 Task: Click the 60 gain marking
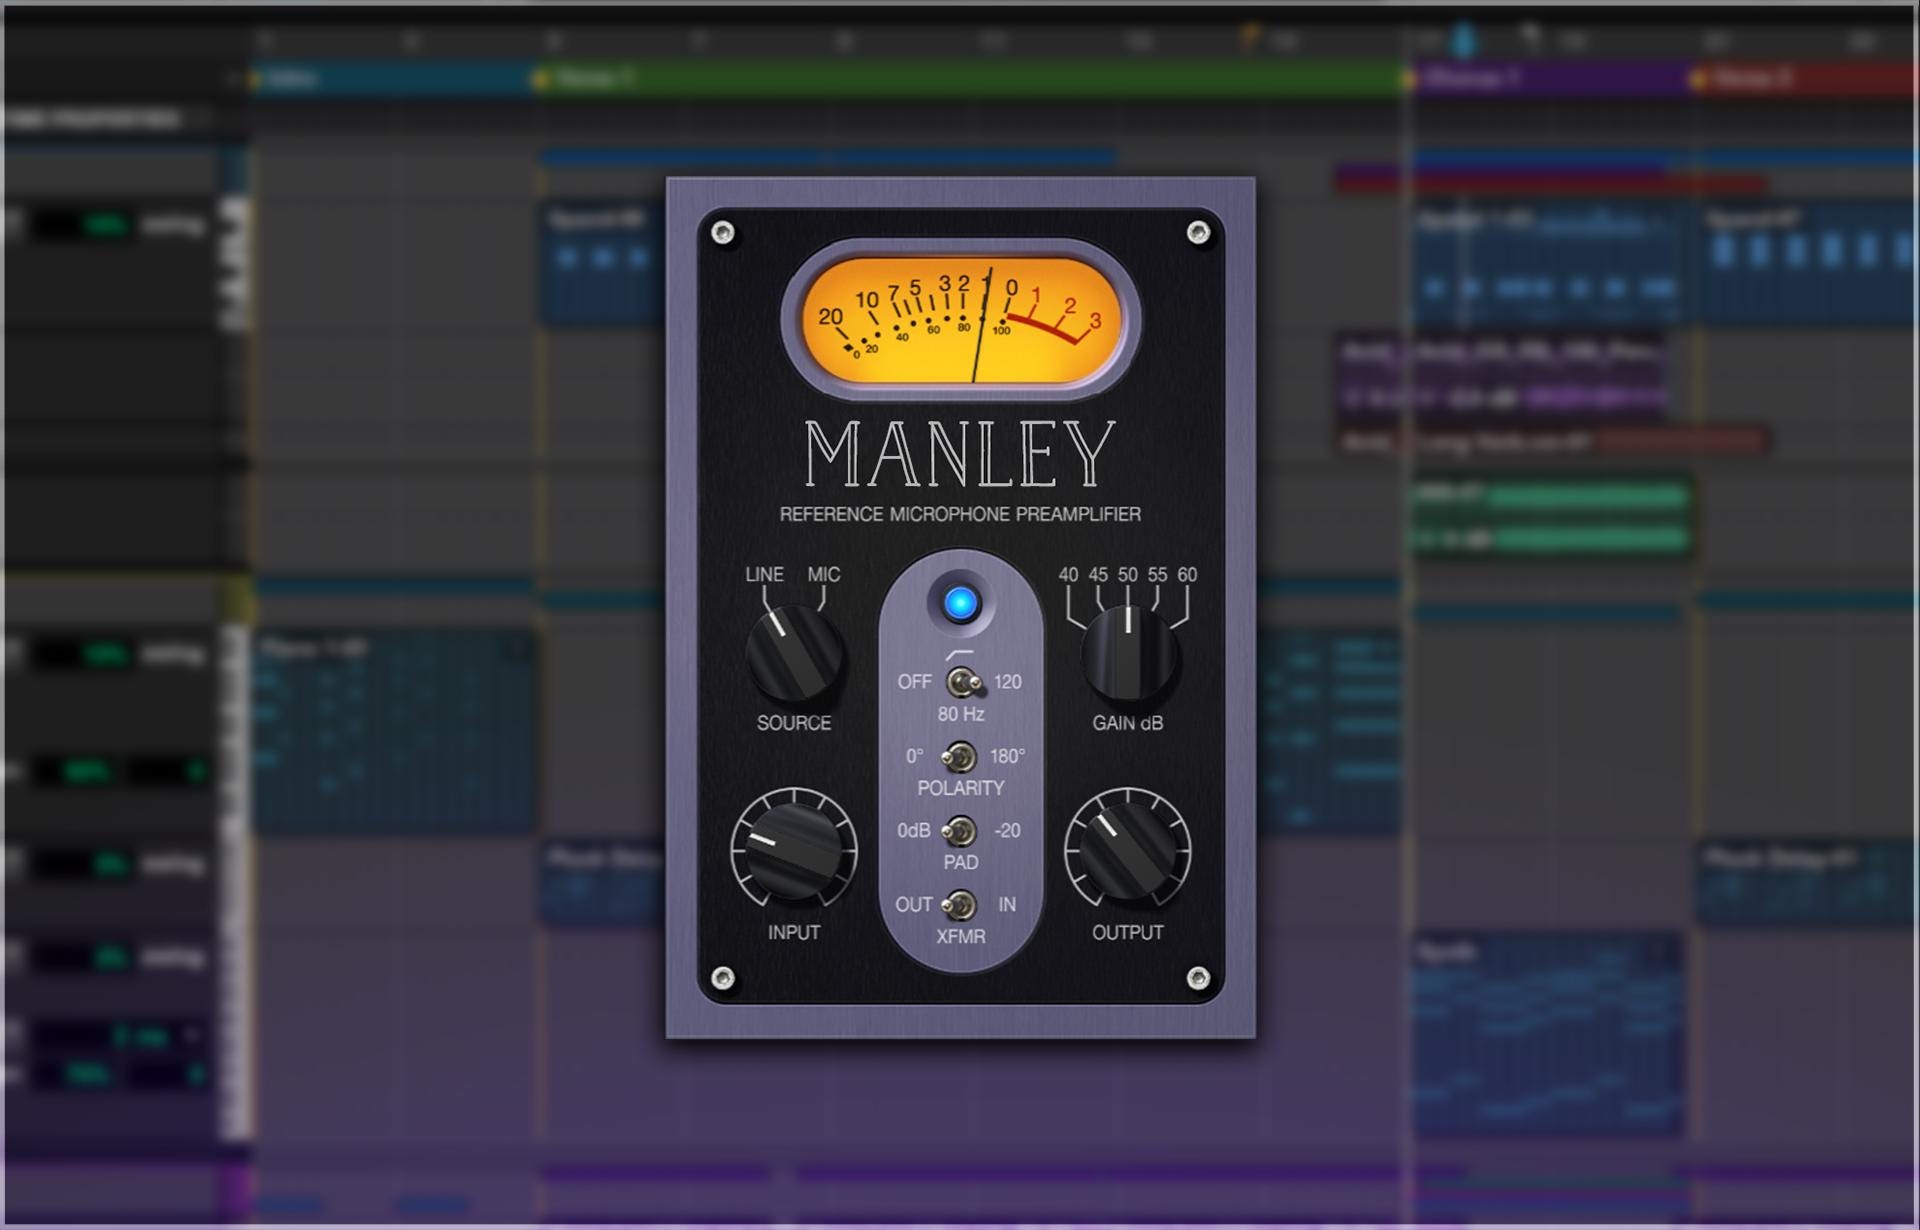(x=1187, y=575)
